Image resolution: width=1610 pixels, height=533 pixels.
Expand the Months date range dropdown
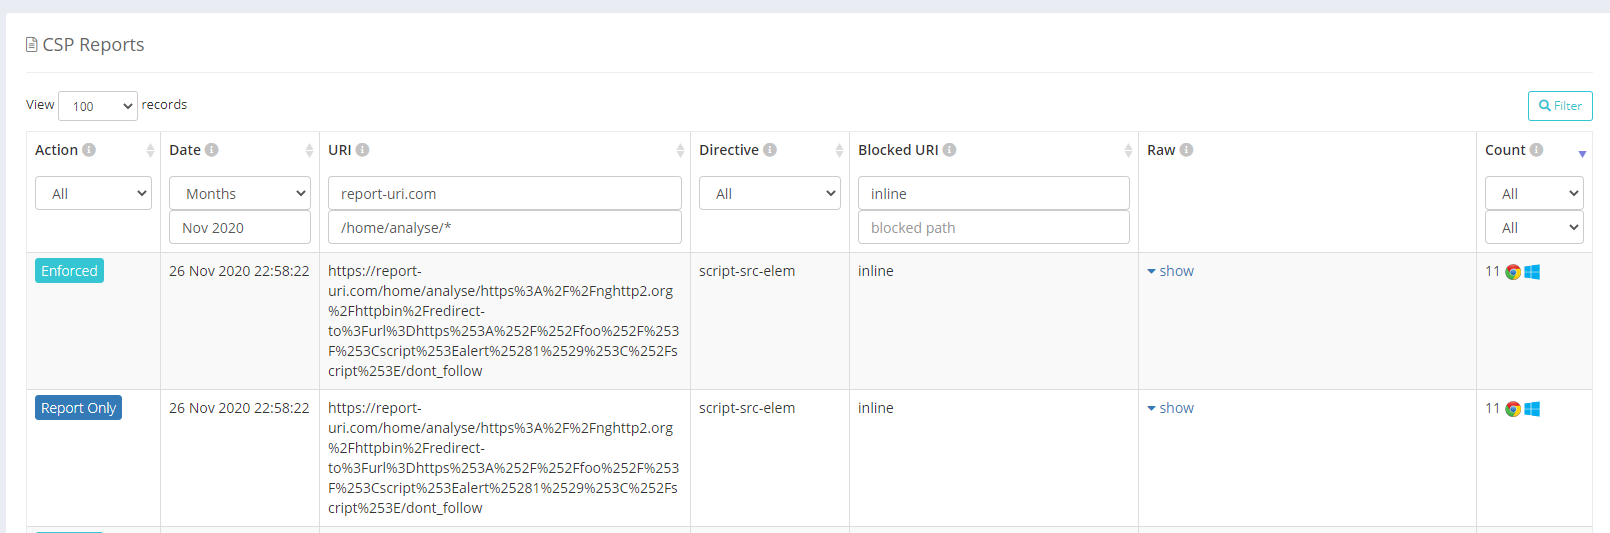pyautogui.click(x=240, y=194)
